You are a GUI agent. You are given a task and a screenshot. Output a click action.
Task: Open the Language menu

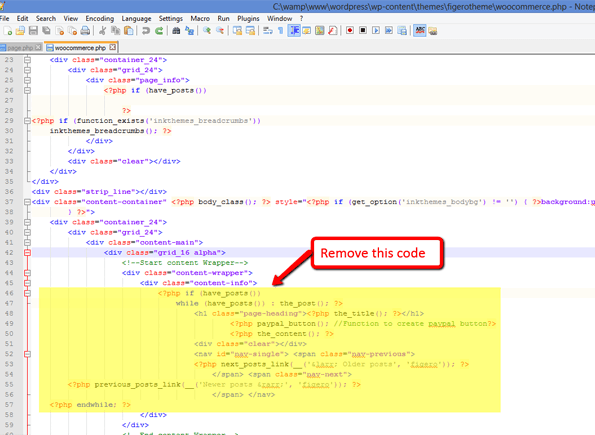pyautogui.click(x=136, y=19)
